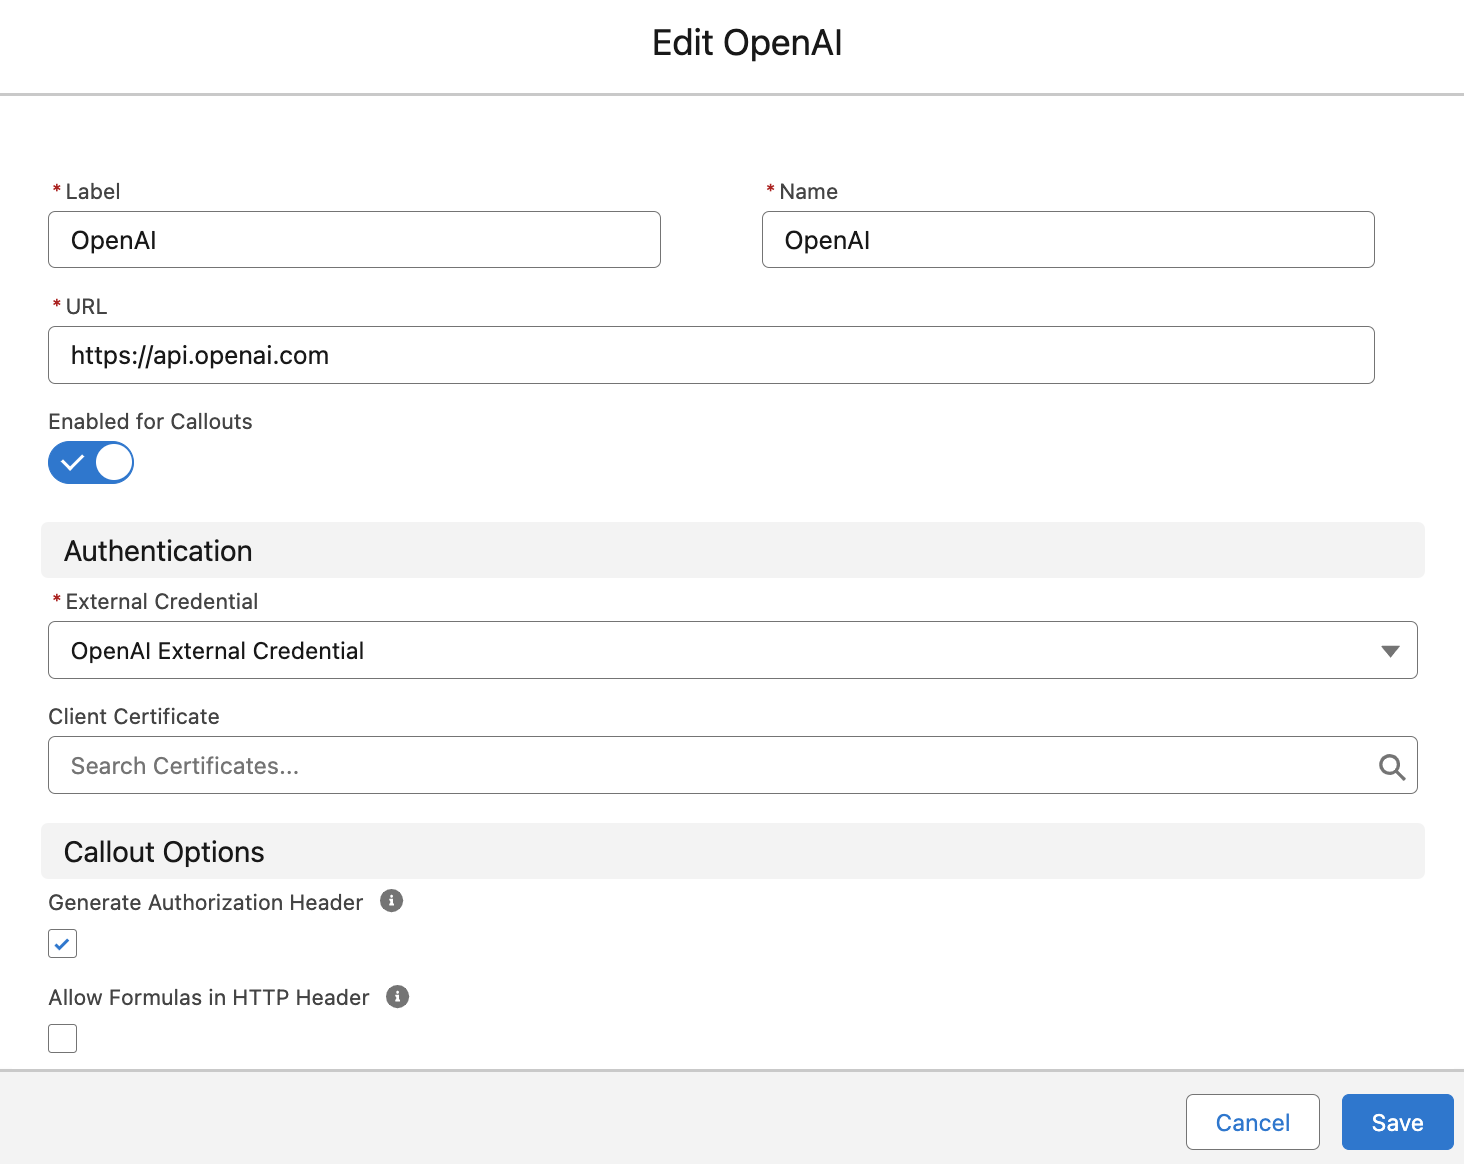The height and width of the screenshot is (1164, 1464).
Task: Click the Search Certificates input box
Action: pos(710,766)
